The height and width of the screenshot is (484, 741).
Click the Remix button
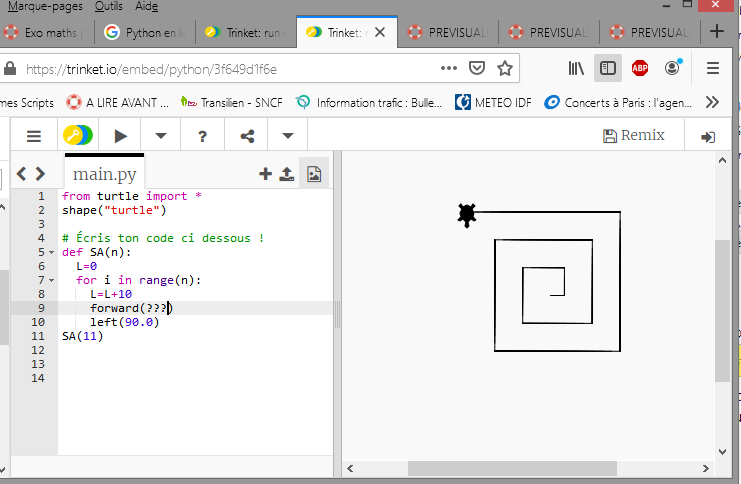[634, 136]
